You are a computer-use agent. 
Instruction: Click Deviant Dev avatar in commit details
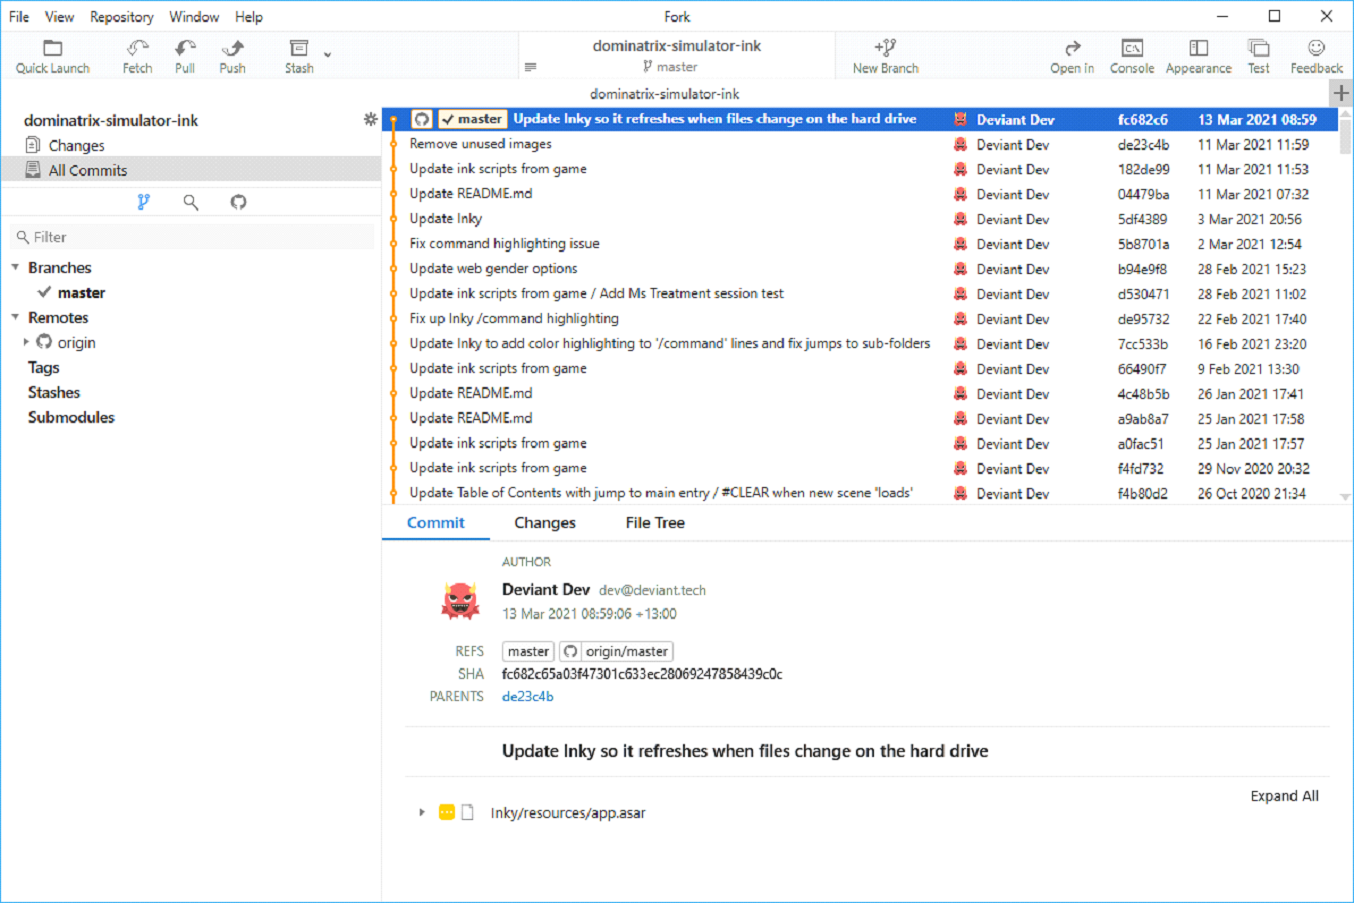(x=460, y=600)
